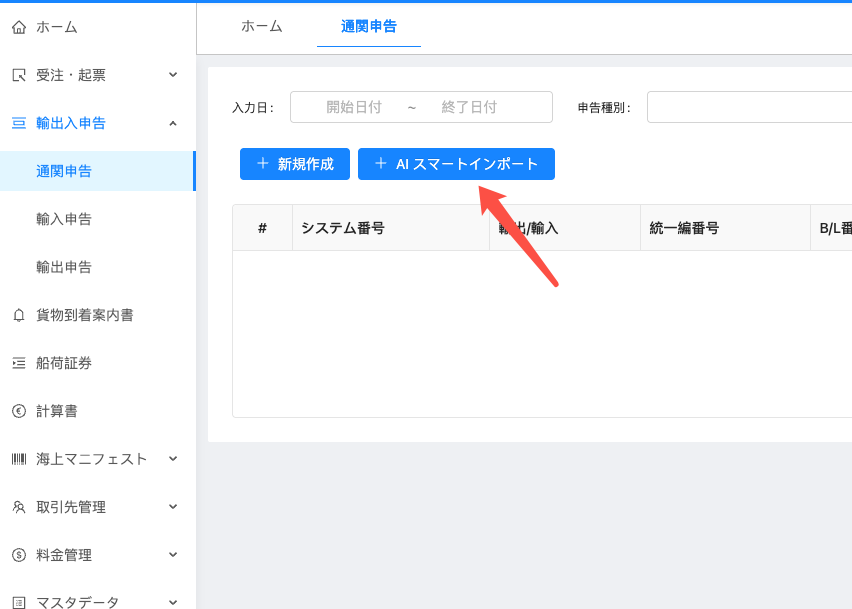This screenshot has width=852, height=609.
Task: Expand the 料金管理 chevron
Action: [173, 555]
